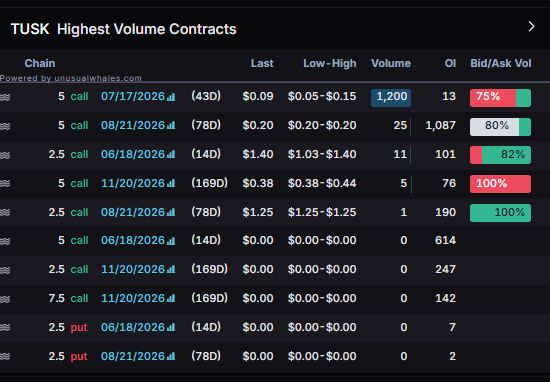Click the 190 open interest value
The height and width of the screenshot is (382, 550).
coord(445,212)
